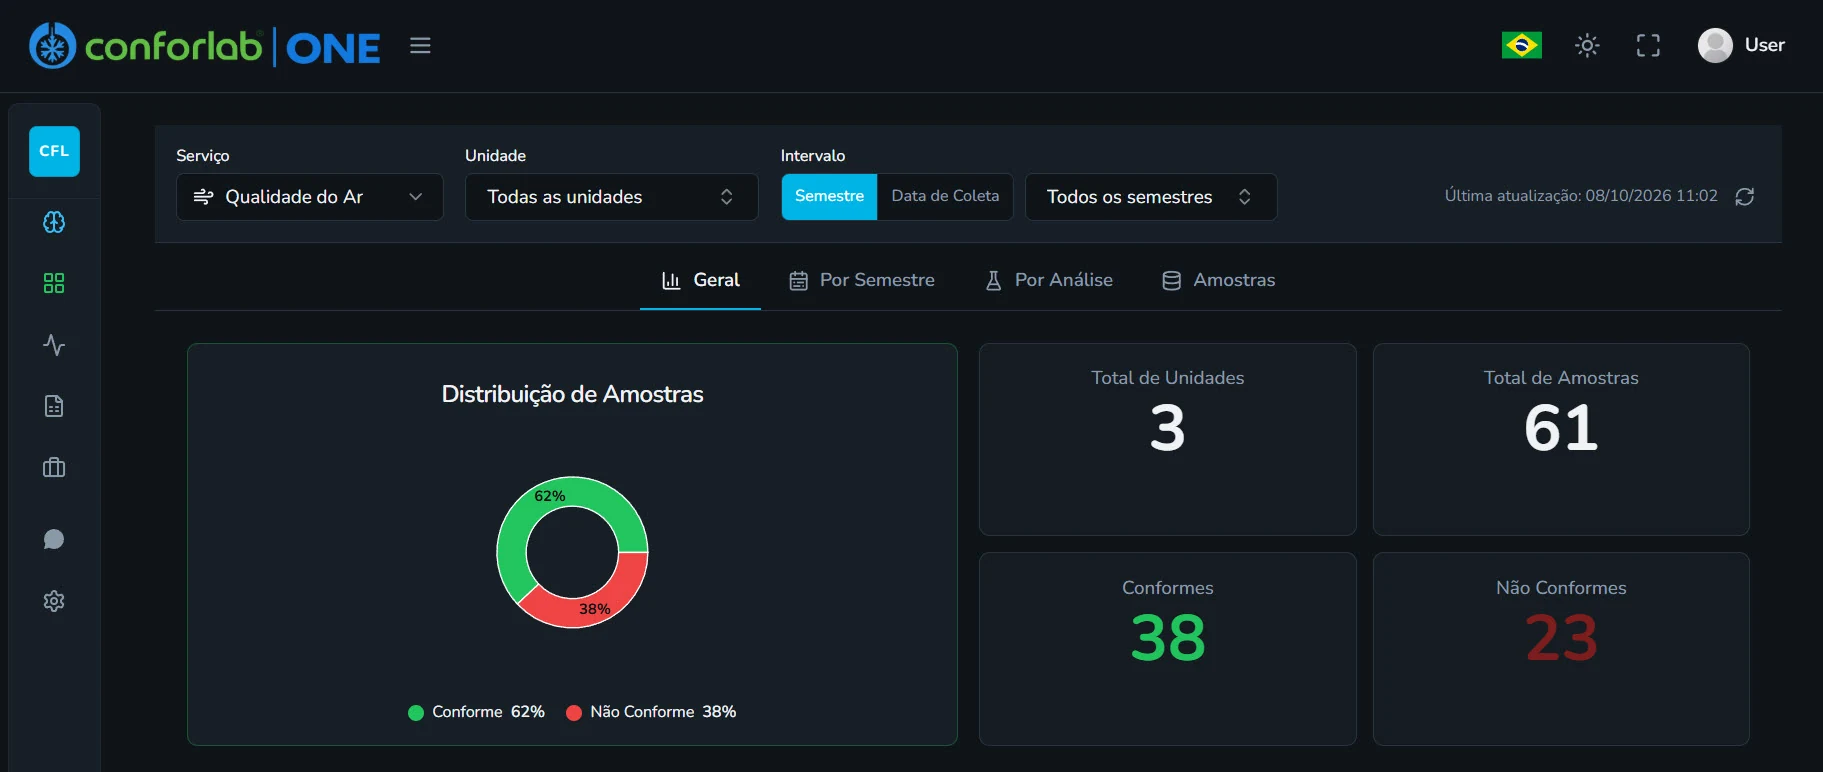Enter fullscreen mode
This screenshot has width=1823, height=772.
pos(1648,45)
